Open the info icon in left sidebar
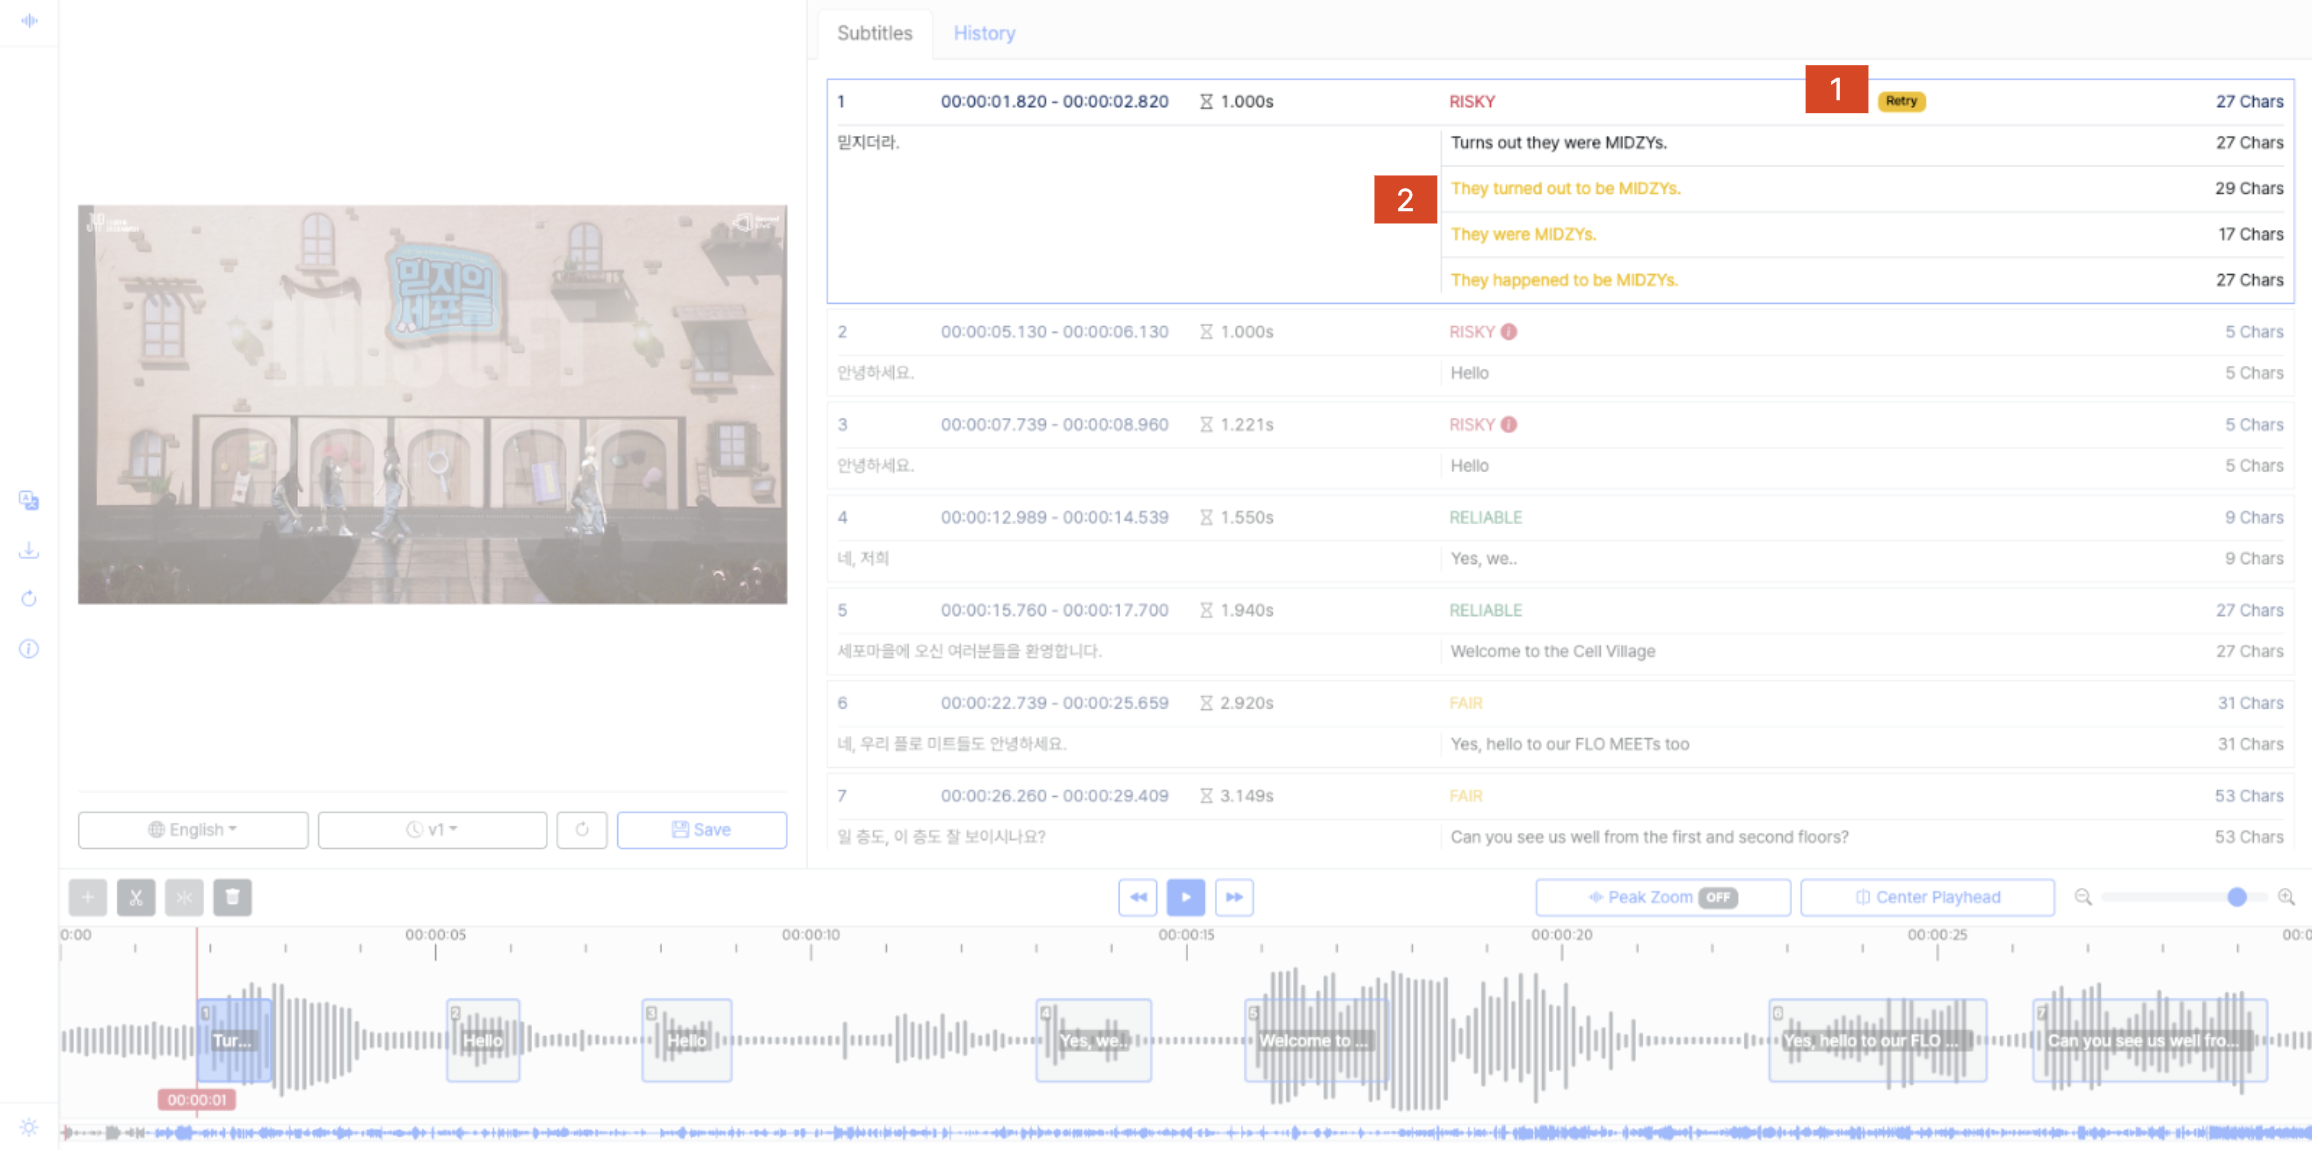Image resolution: width=2312 pixels, height=1150 pixels. pos(29,649)
